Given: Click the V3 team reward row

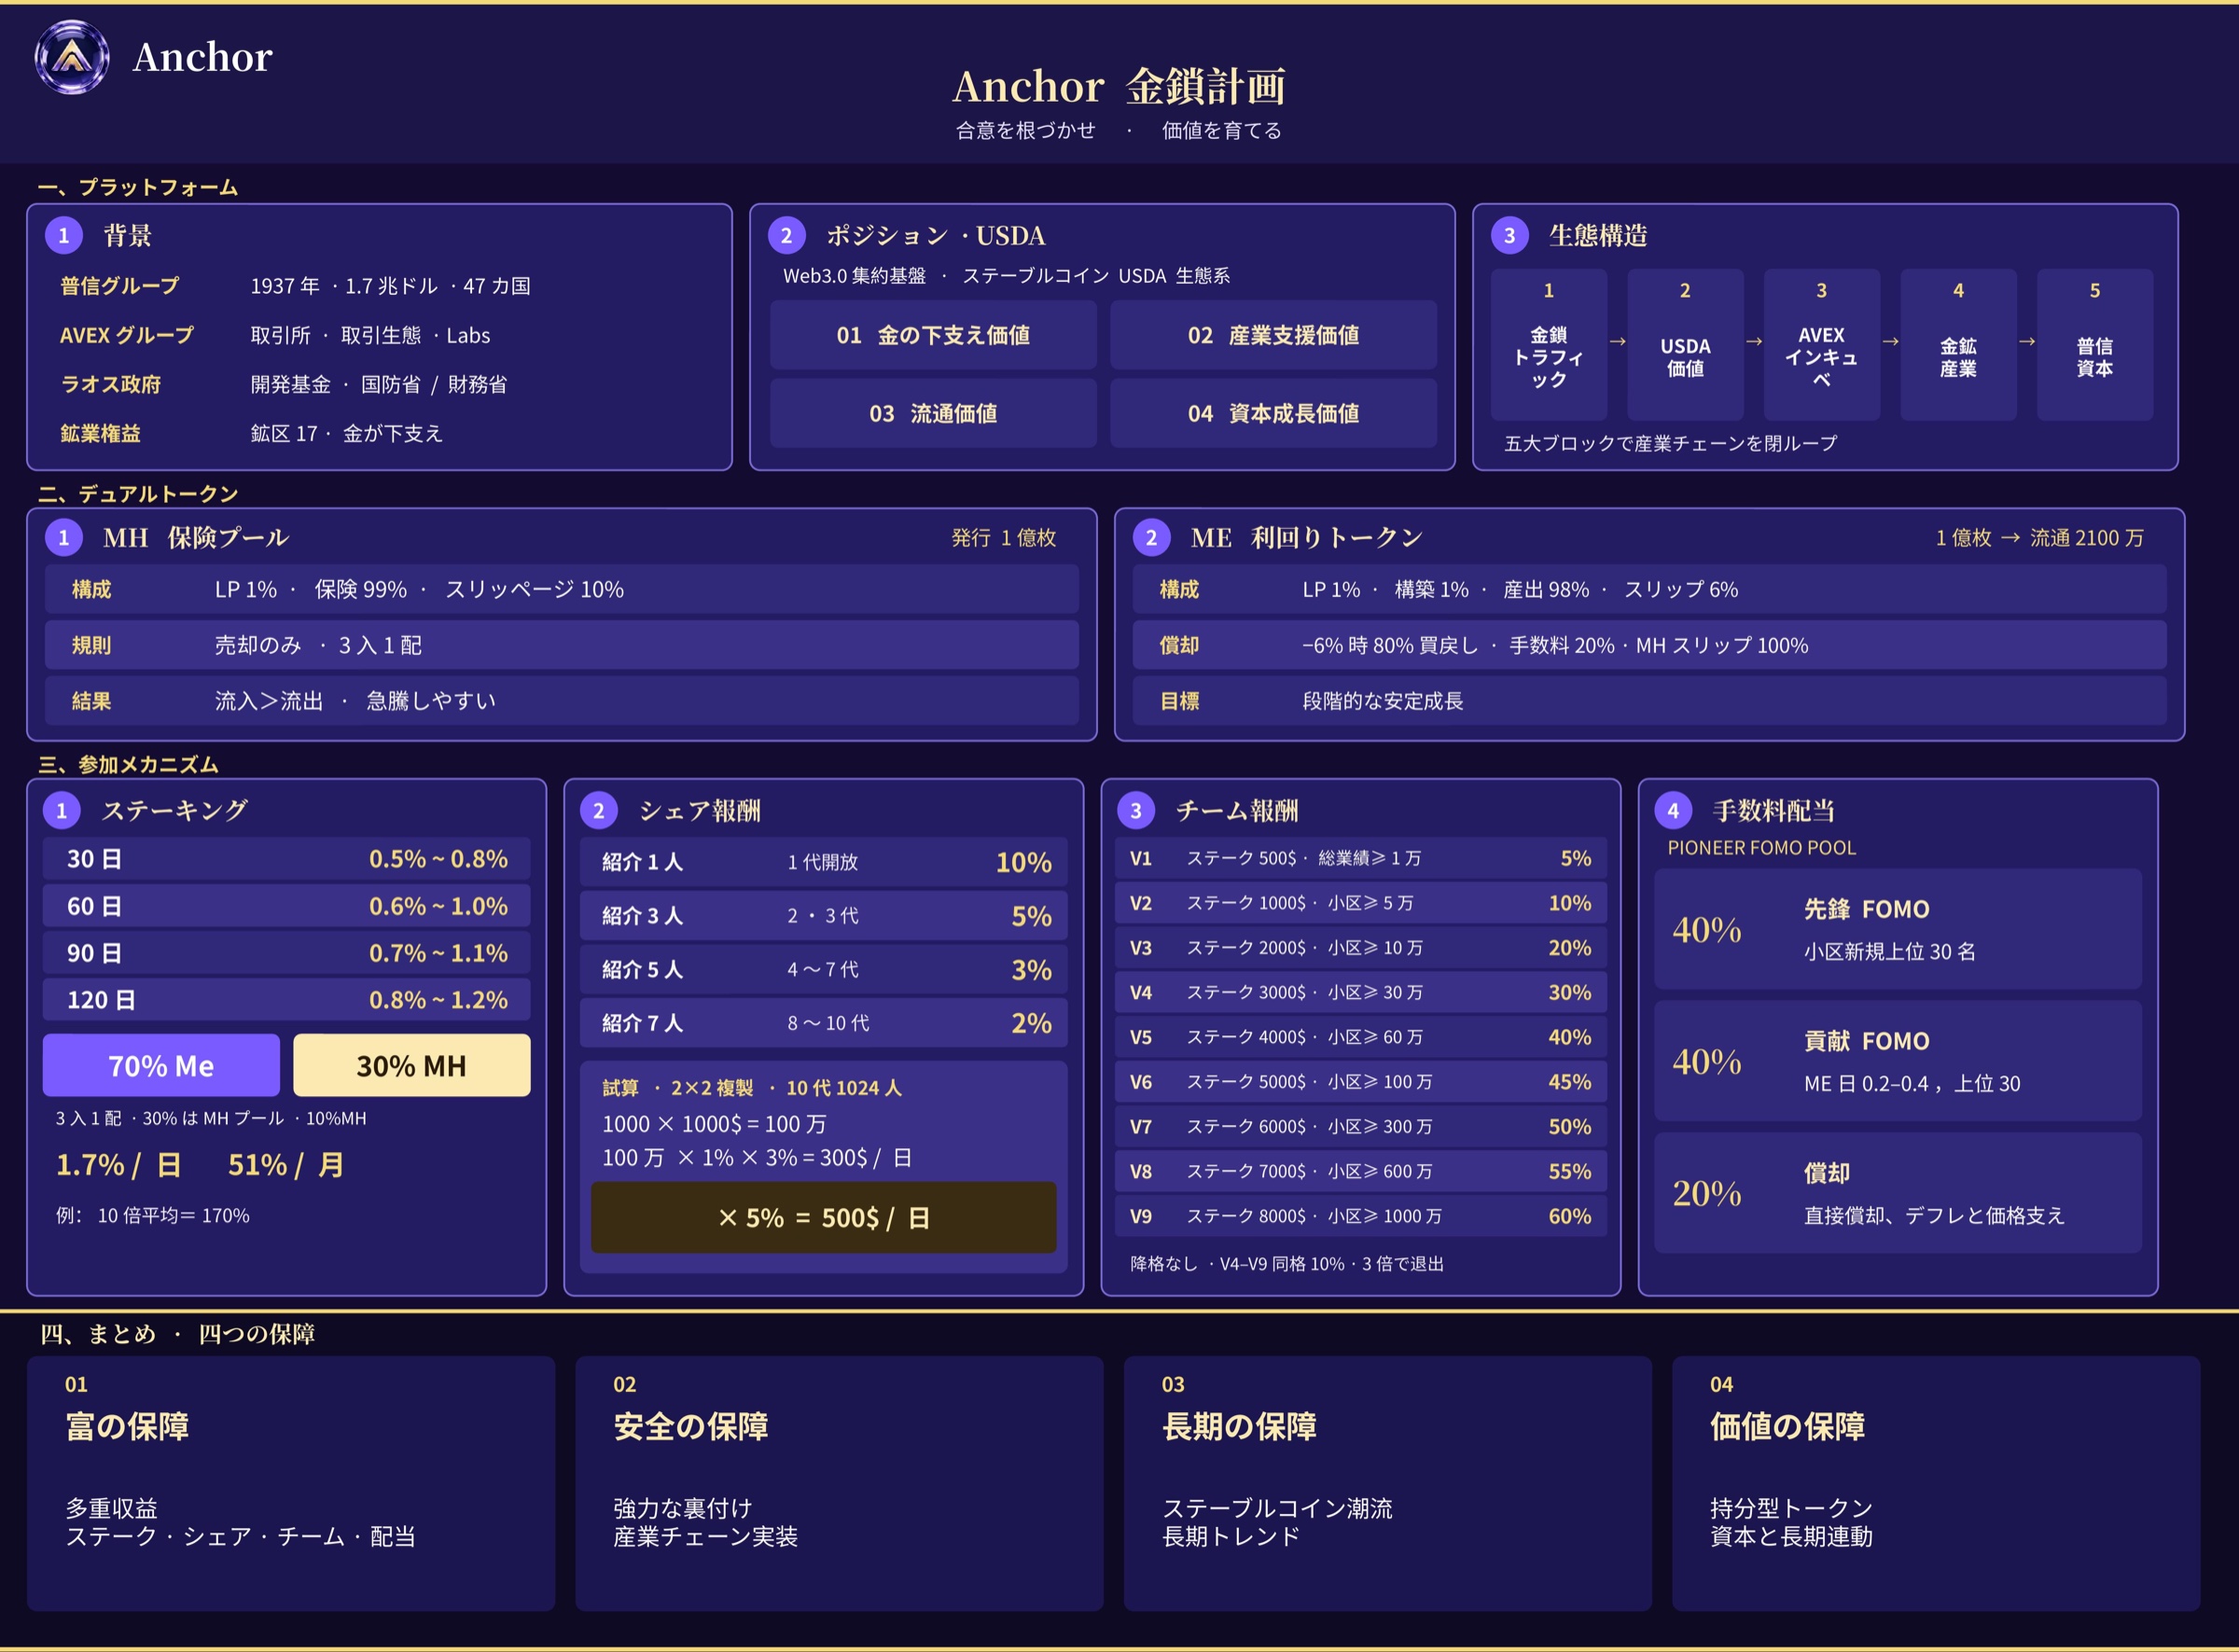Looking at the screenshot, I should [1360, 948].
